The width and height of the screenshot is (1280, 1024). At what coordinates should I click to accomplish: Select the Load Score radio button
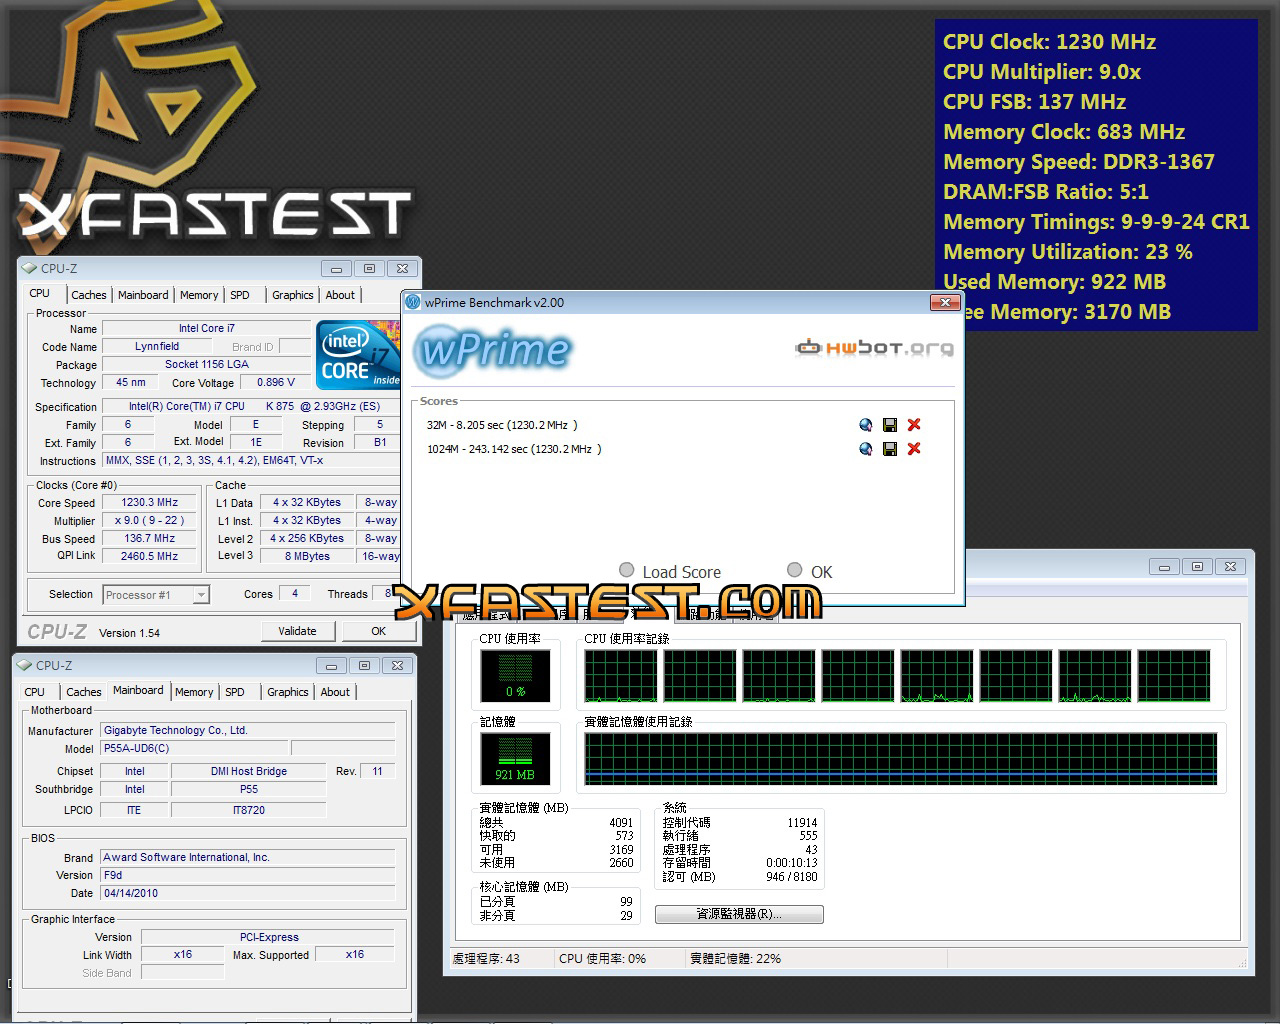pyautogui.click(x=627, y=570)
